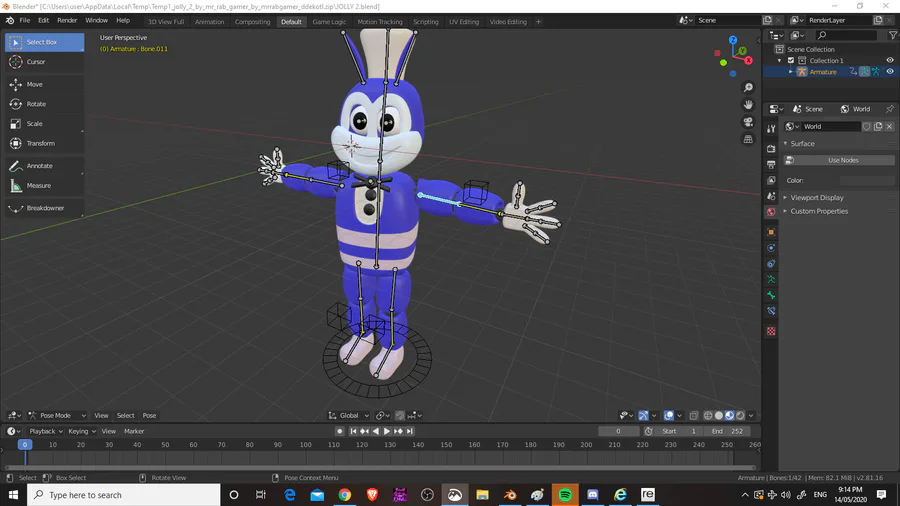Toggle snapping magnet button
The image size is (900, 506).
click(x=400, y=415)
